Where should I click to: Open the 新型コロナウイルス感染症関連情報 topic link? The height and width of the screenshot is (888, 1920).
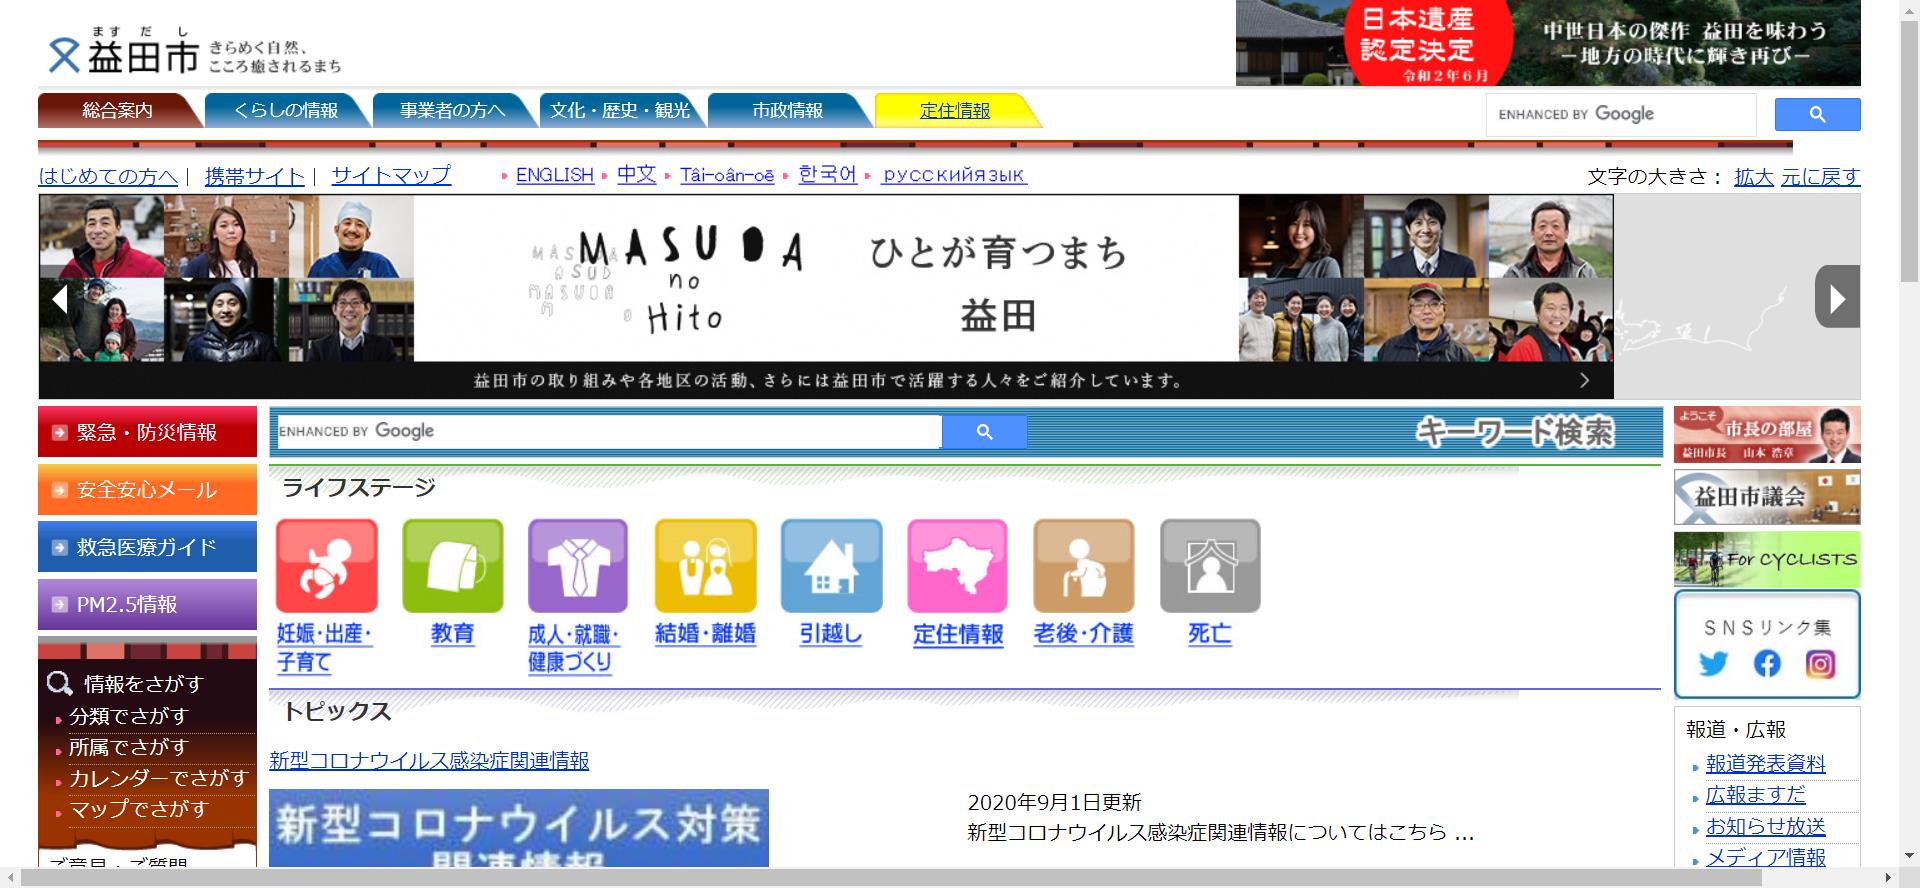[429, 761]
